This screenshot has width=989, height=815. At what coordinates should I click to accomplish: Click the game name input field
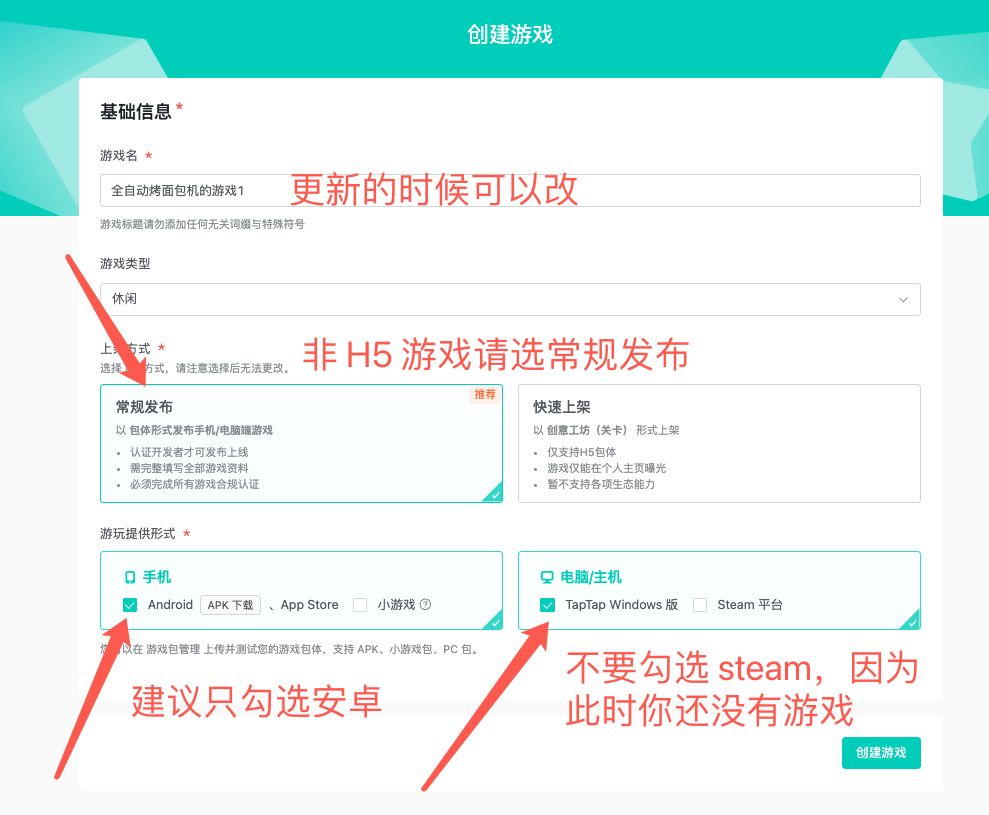[x=510, y=191]
